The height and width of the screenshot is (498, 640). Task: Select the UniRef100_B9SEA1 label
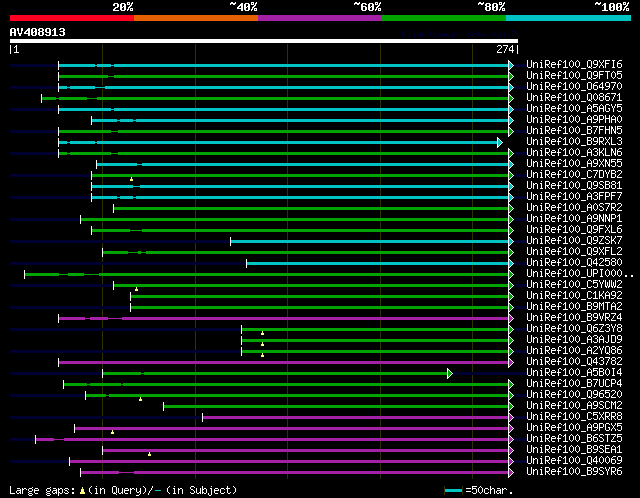click(x=574, y=450)
